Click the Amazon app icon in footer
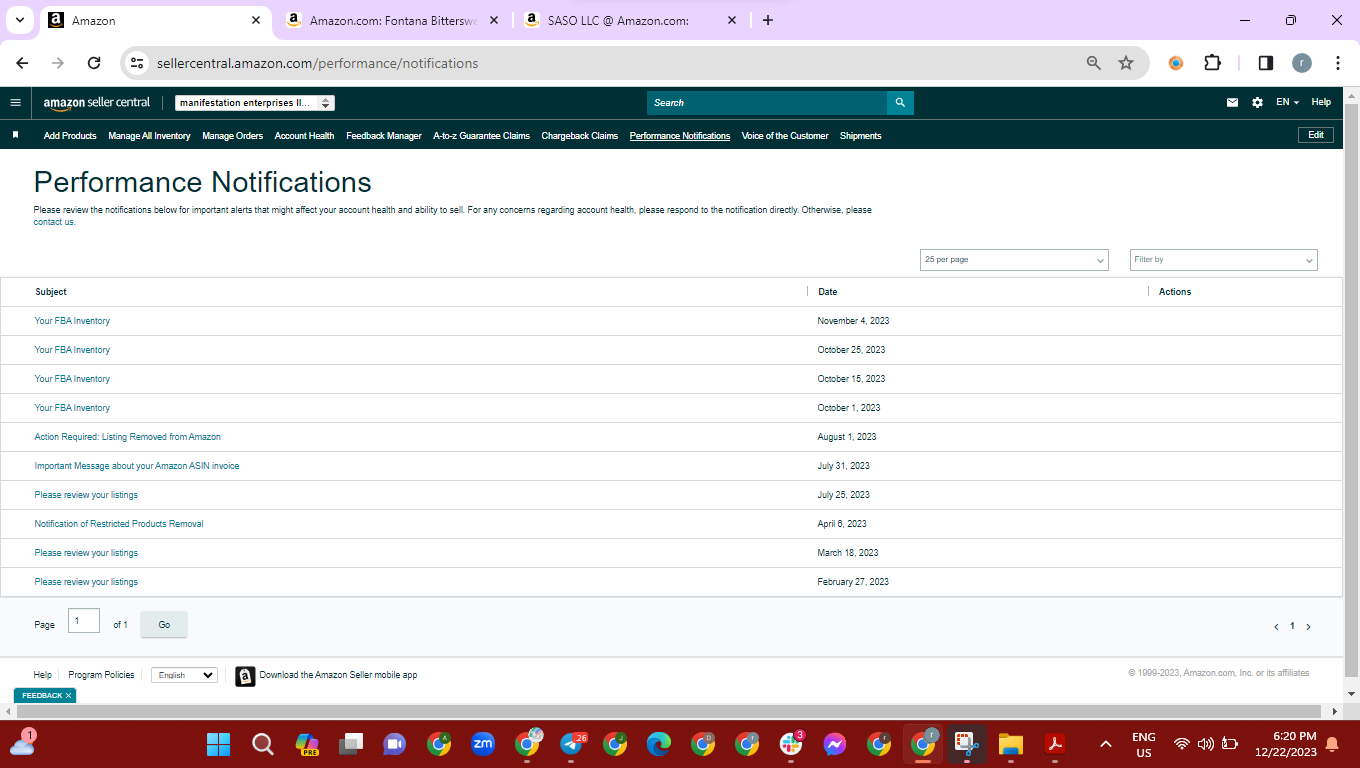Viewport: 1360px width, 768px height. tap(245, 676)
